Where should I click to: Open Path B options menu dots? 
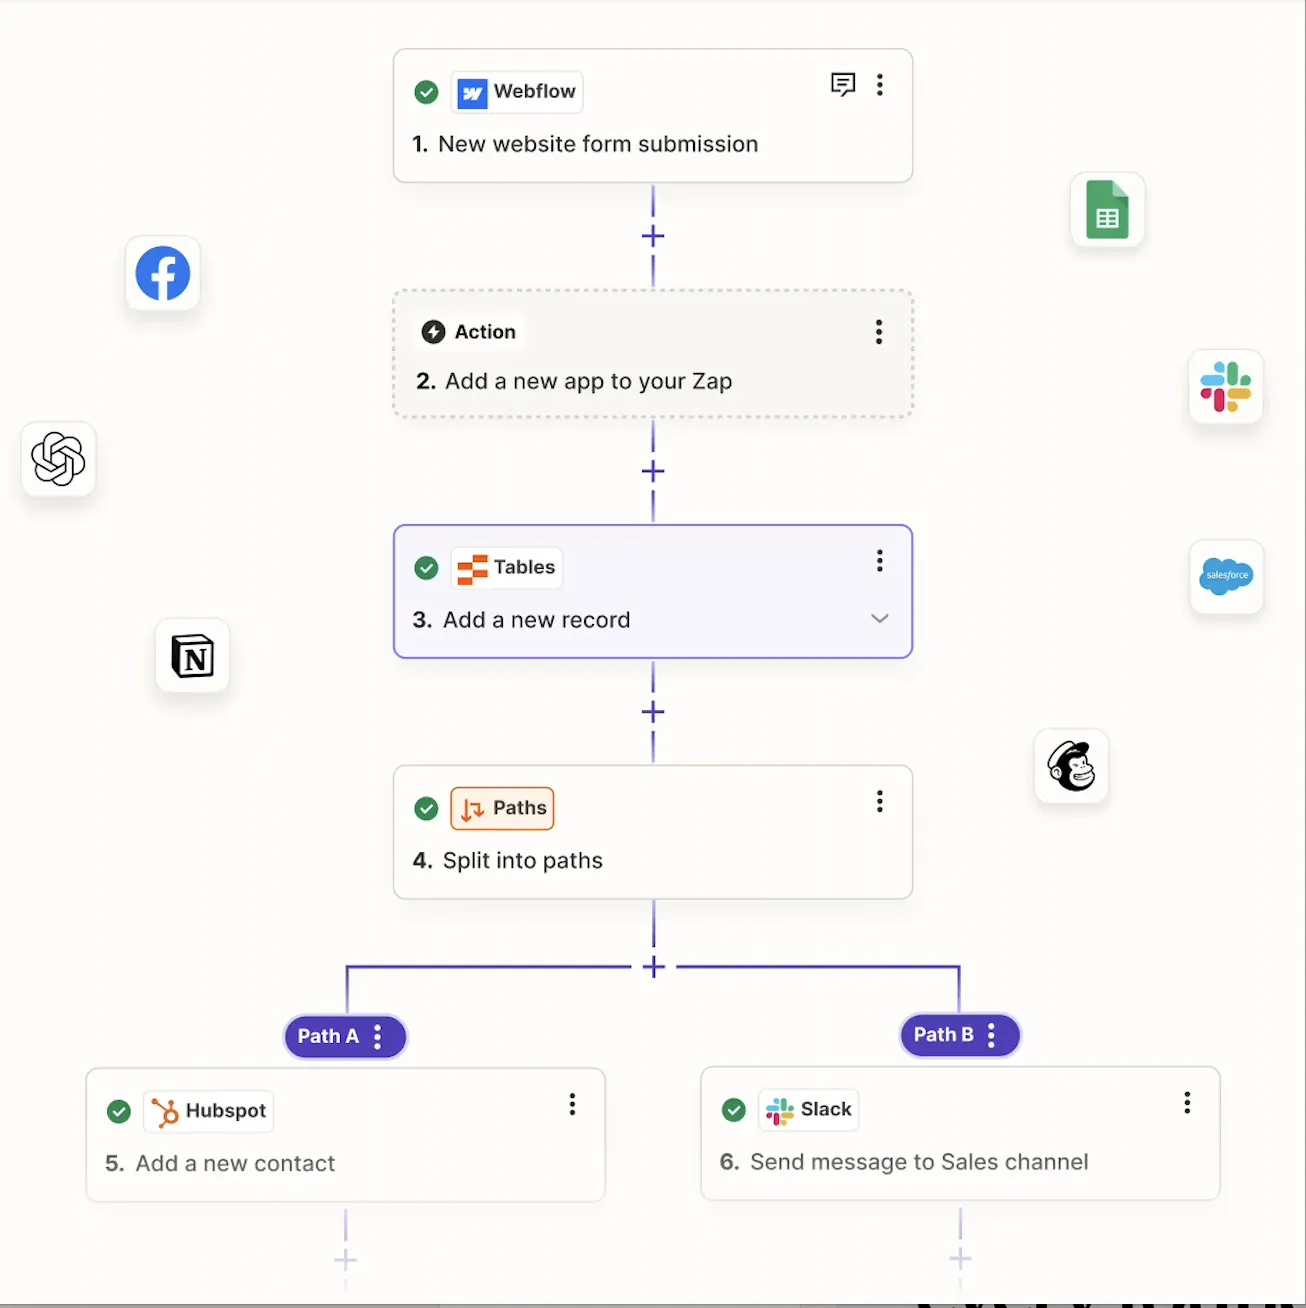click(x=991, y=1035)
